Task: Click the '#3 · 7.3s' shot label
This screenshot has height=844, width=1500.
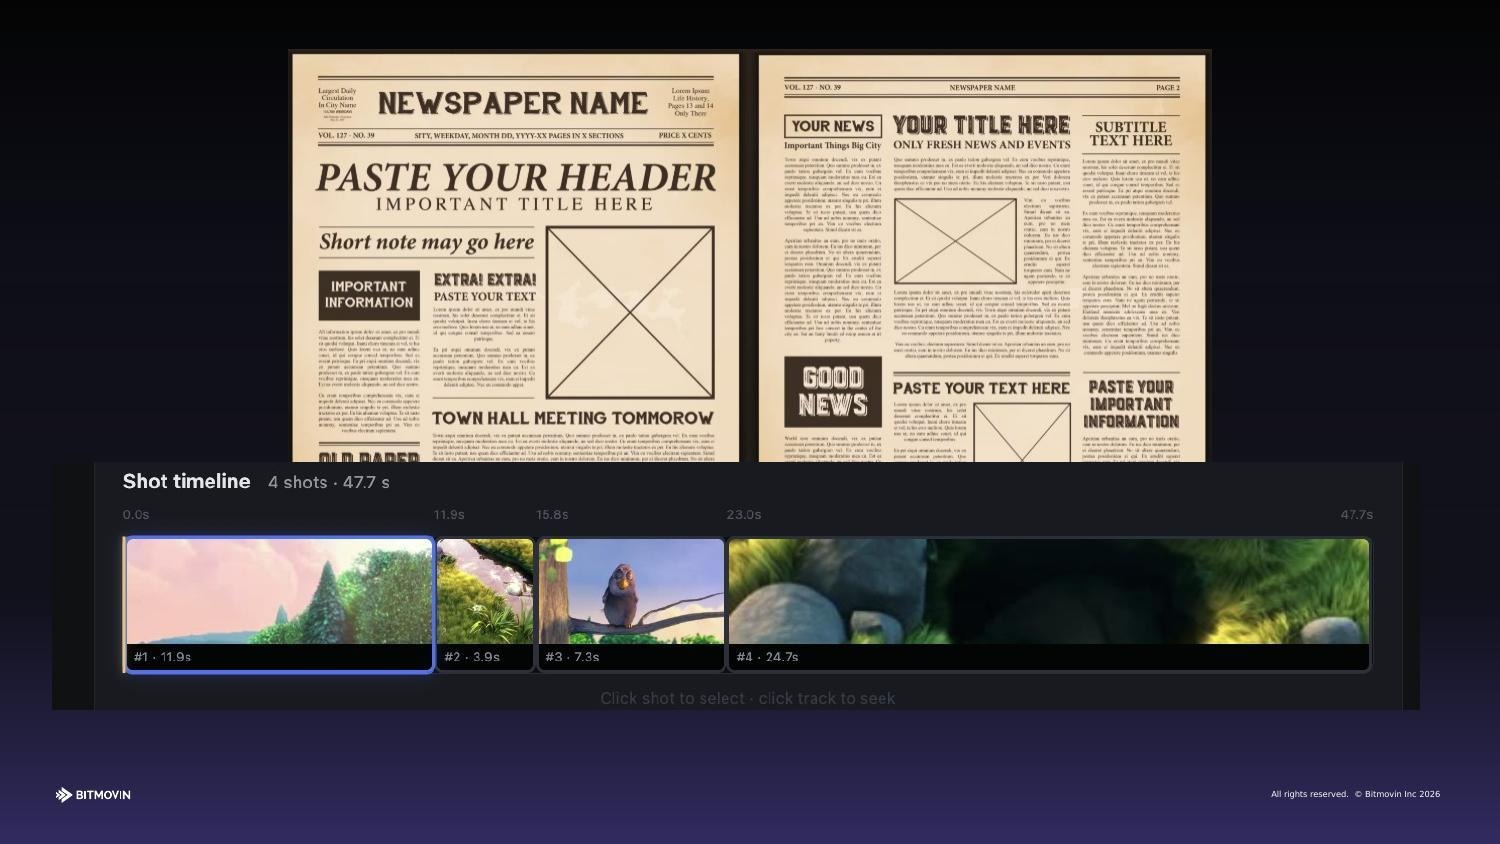Action: [572, 657]
